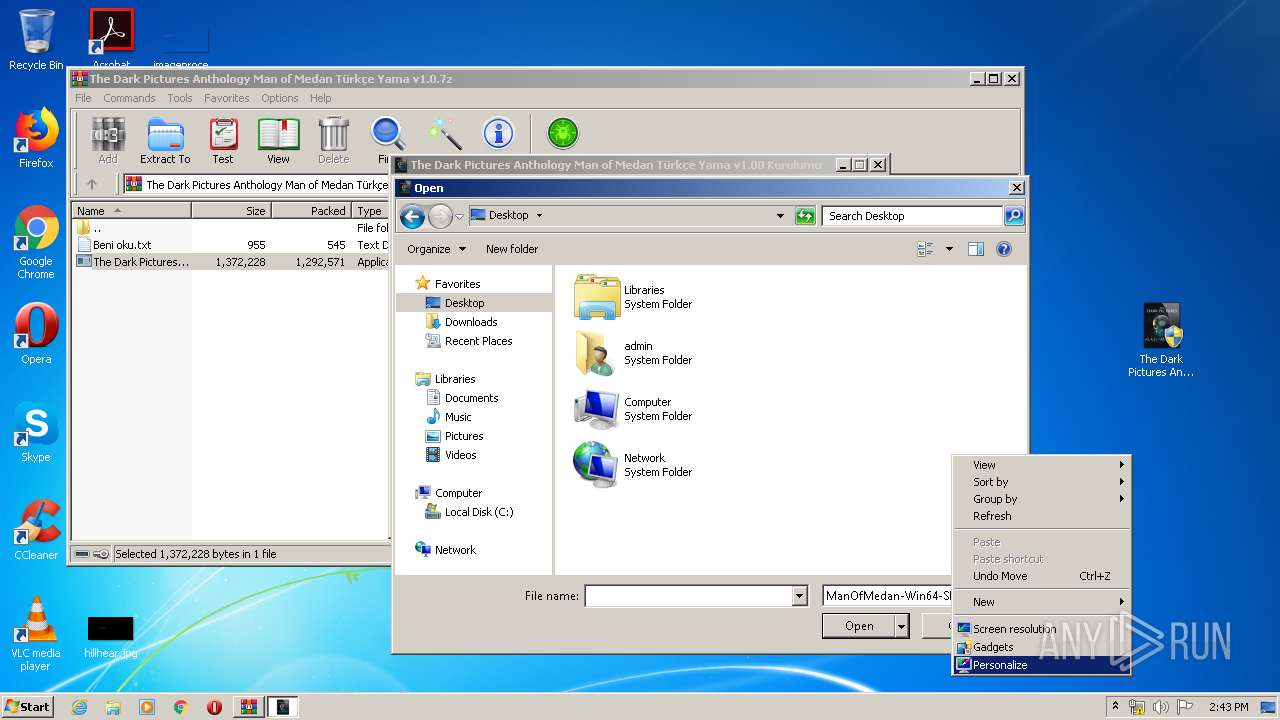Image resolution: width=1280 pixels, height=720 pixels.
Task: Expand Sort by in context menu
Action: (1041, 482)
